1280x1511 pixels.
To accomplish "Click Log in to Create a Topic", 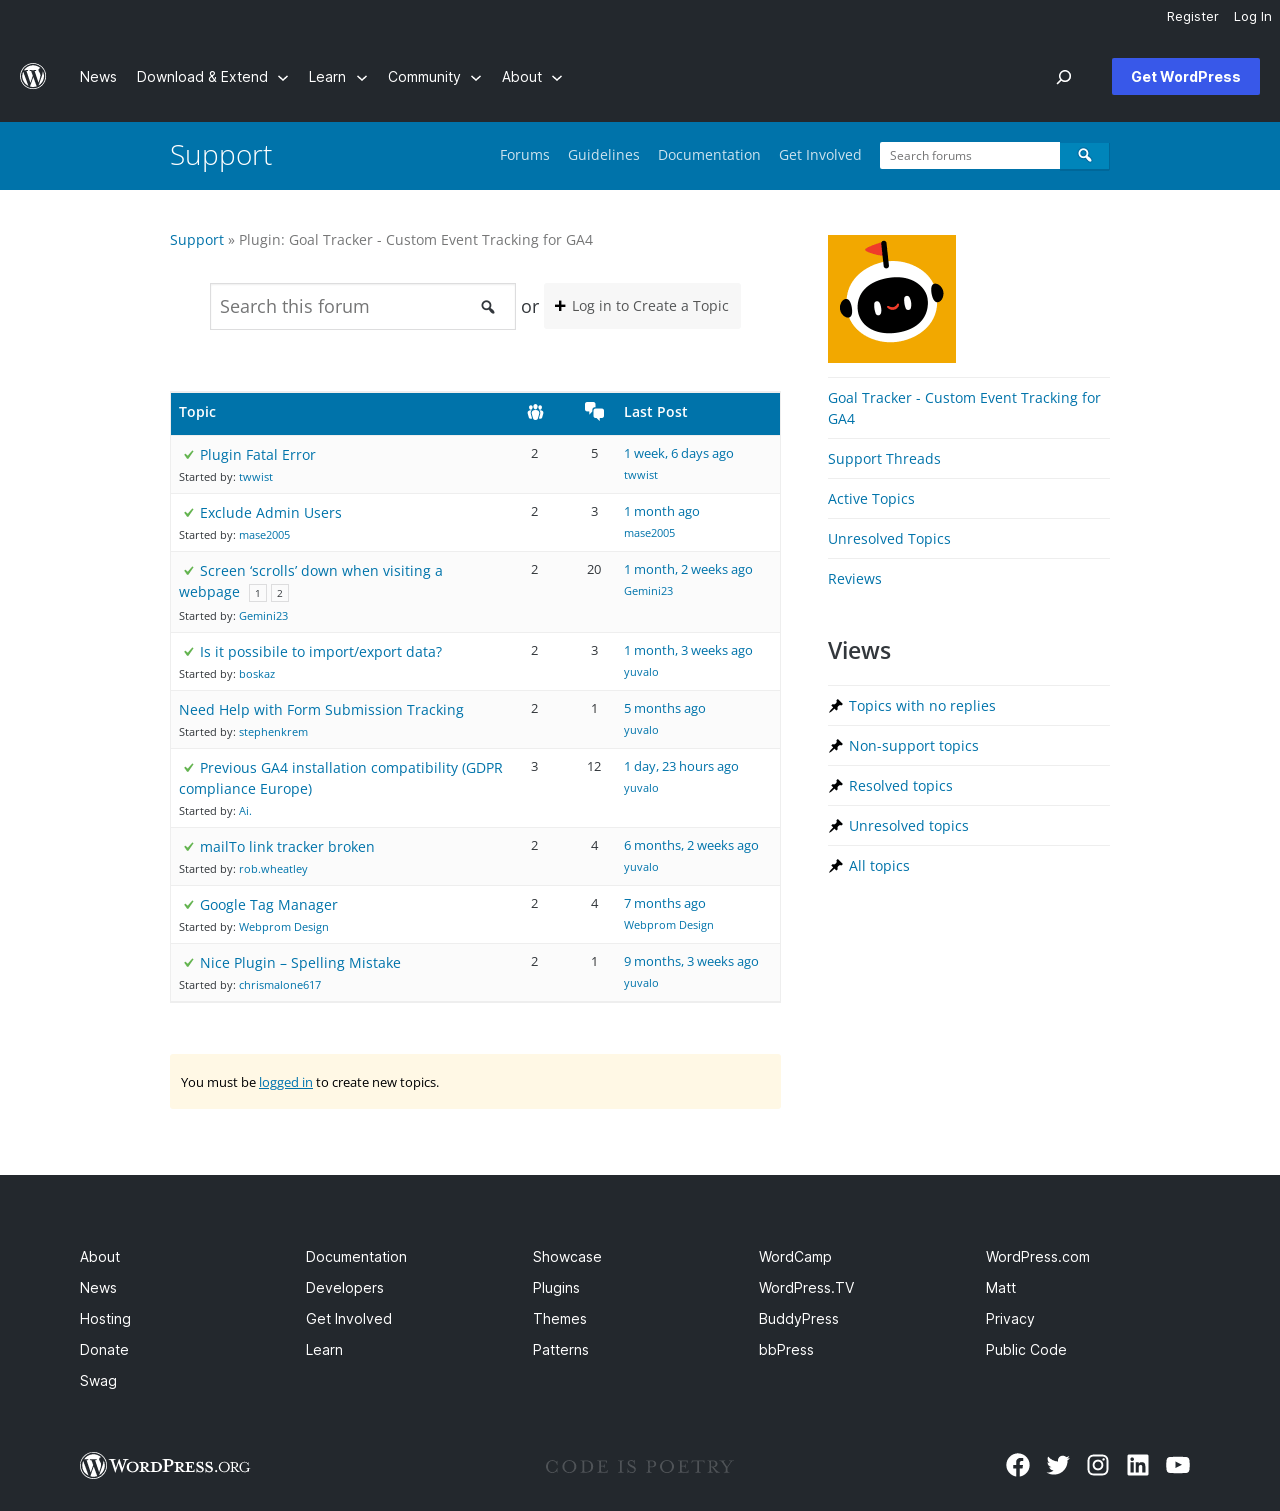I will pos(642,306).
